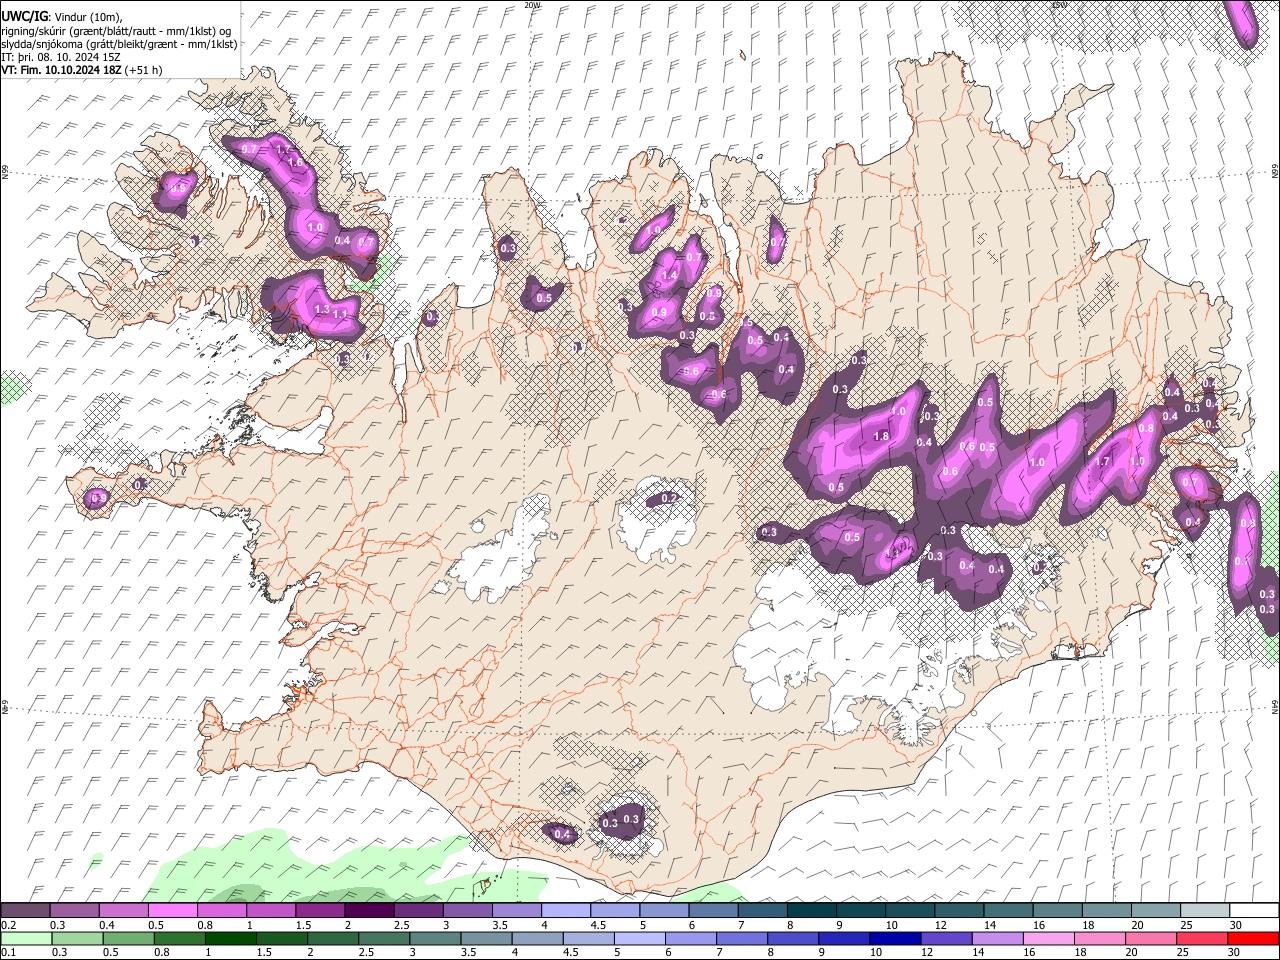Pick the bright pink swatch between 0.5 and 0.8, top row
Viewport: 1280px width, 960px height.
pos(173,911)
